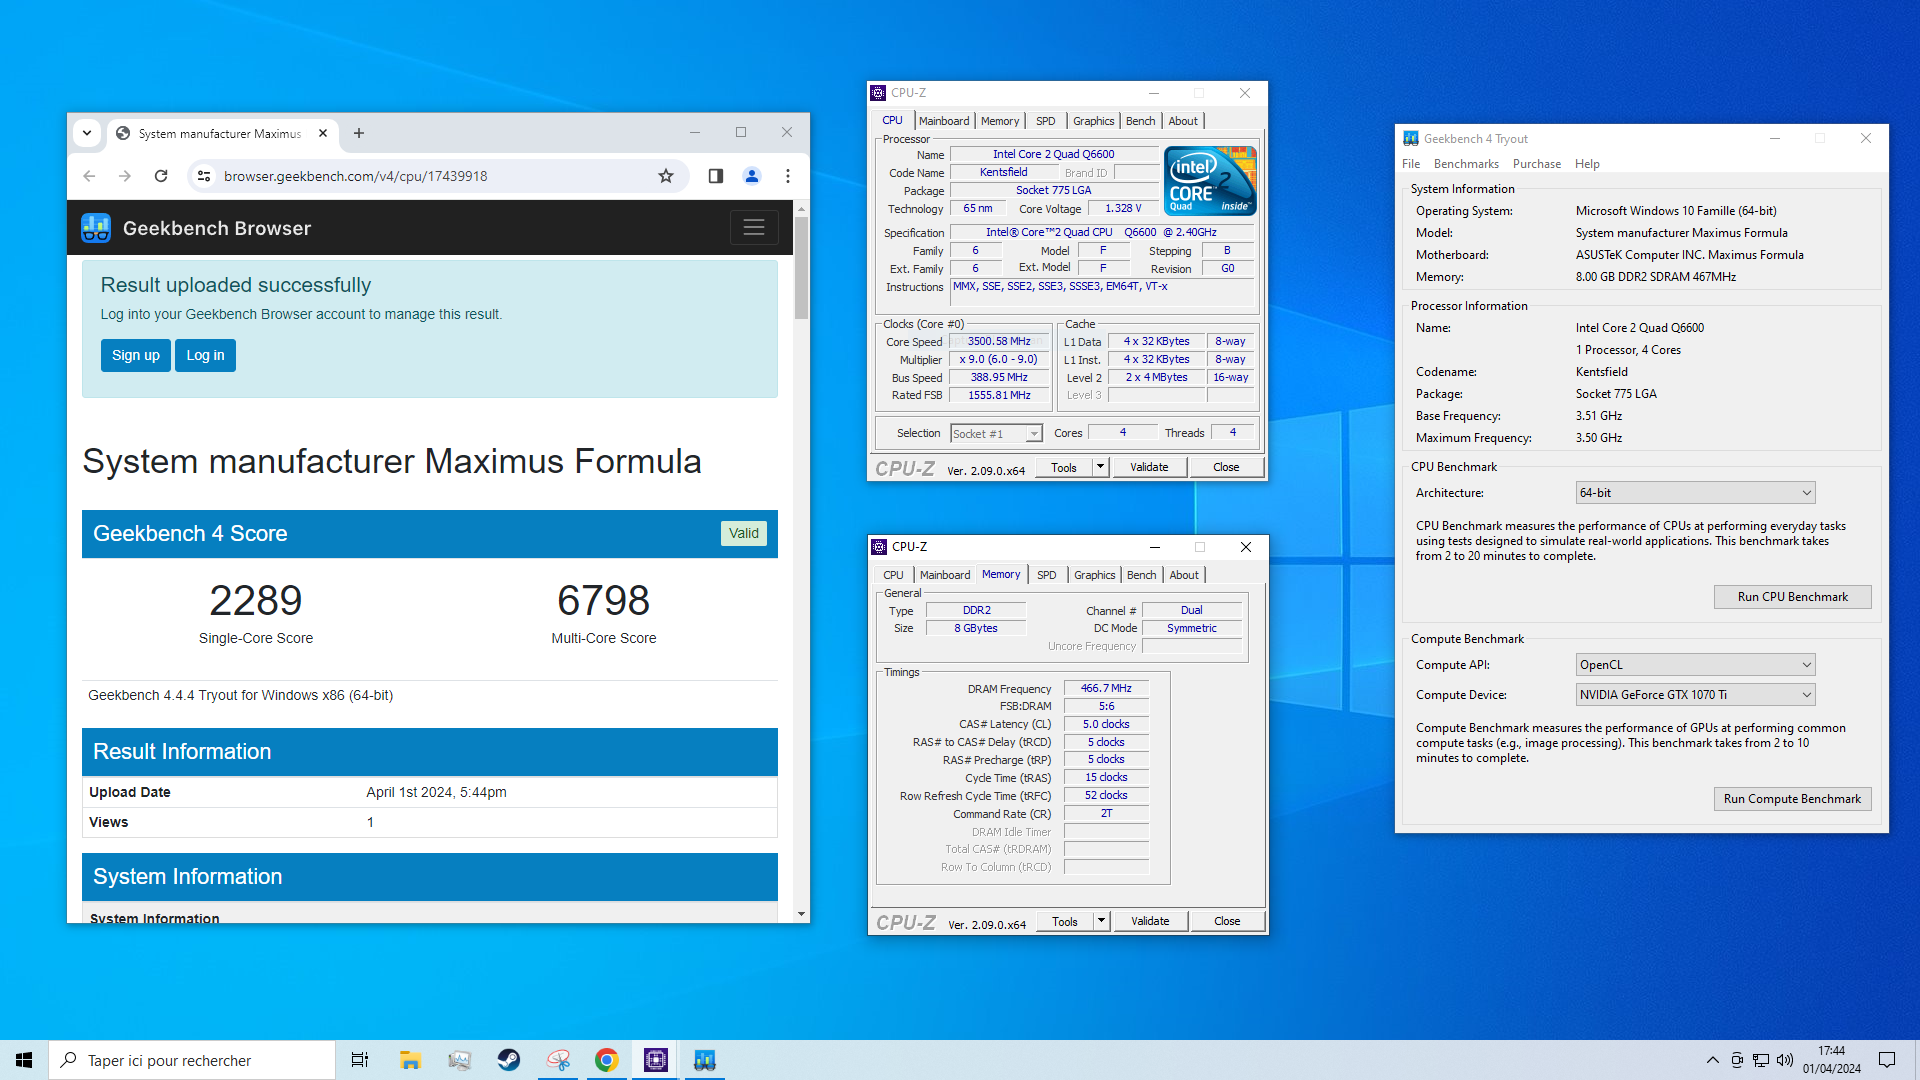Click Run Compute Benchmark button
The height and width of the screenshot is (1080, 1920).
[1792, 799]
